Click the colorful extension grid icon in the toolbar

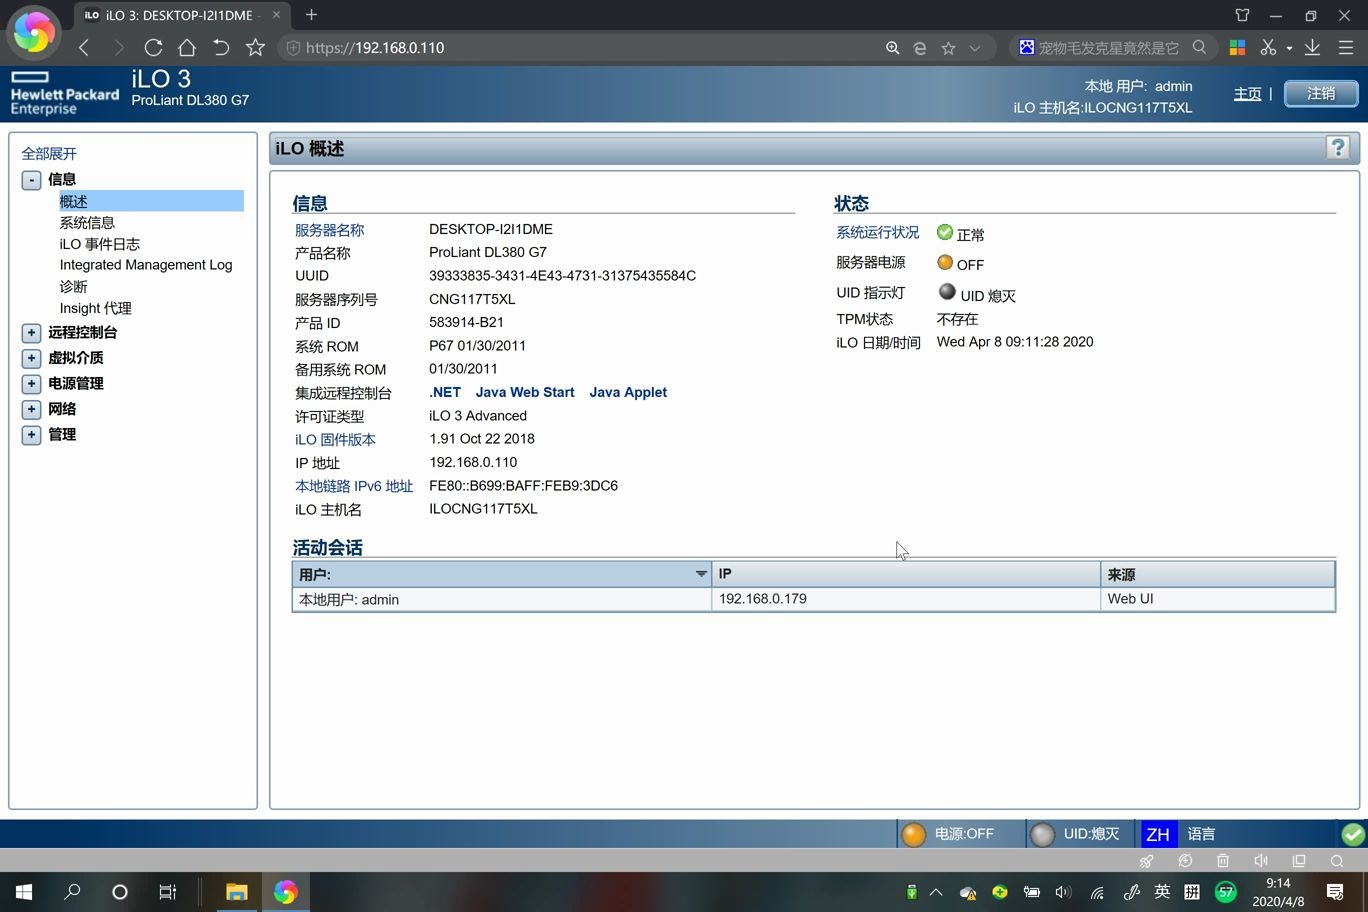coord(1236,47)
